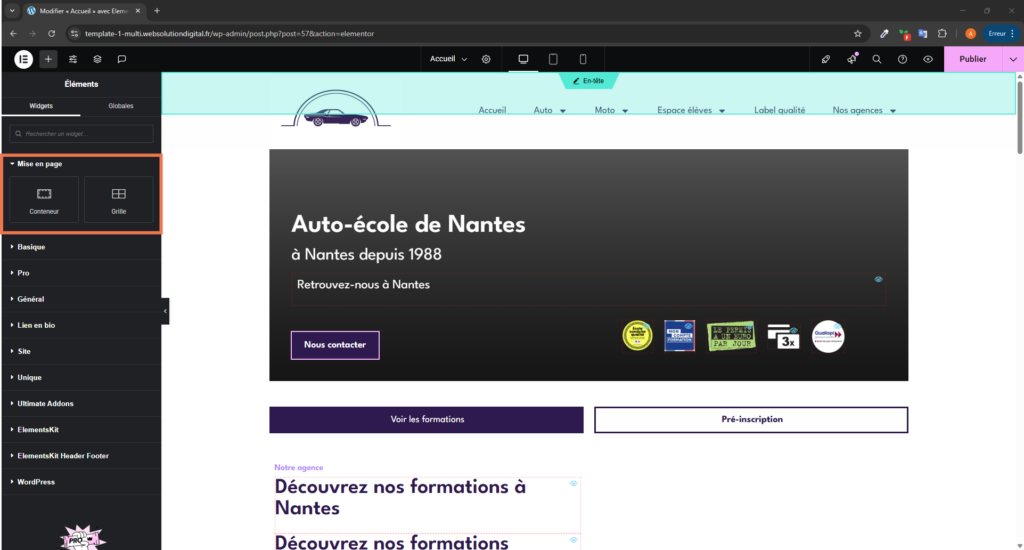
Task: Open the Publier options dropdown arrow
Action: tap(1012, 59)
